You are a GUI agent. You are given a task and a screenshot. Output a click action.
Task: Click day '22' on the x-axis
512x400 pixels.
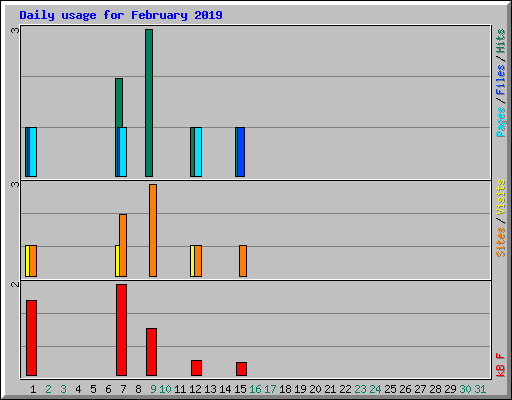(x=345, y=389)
